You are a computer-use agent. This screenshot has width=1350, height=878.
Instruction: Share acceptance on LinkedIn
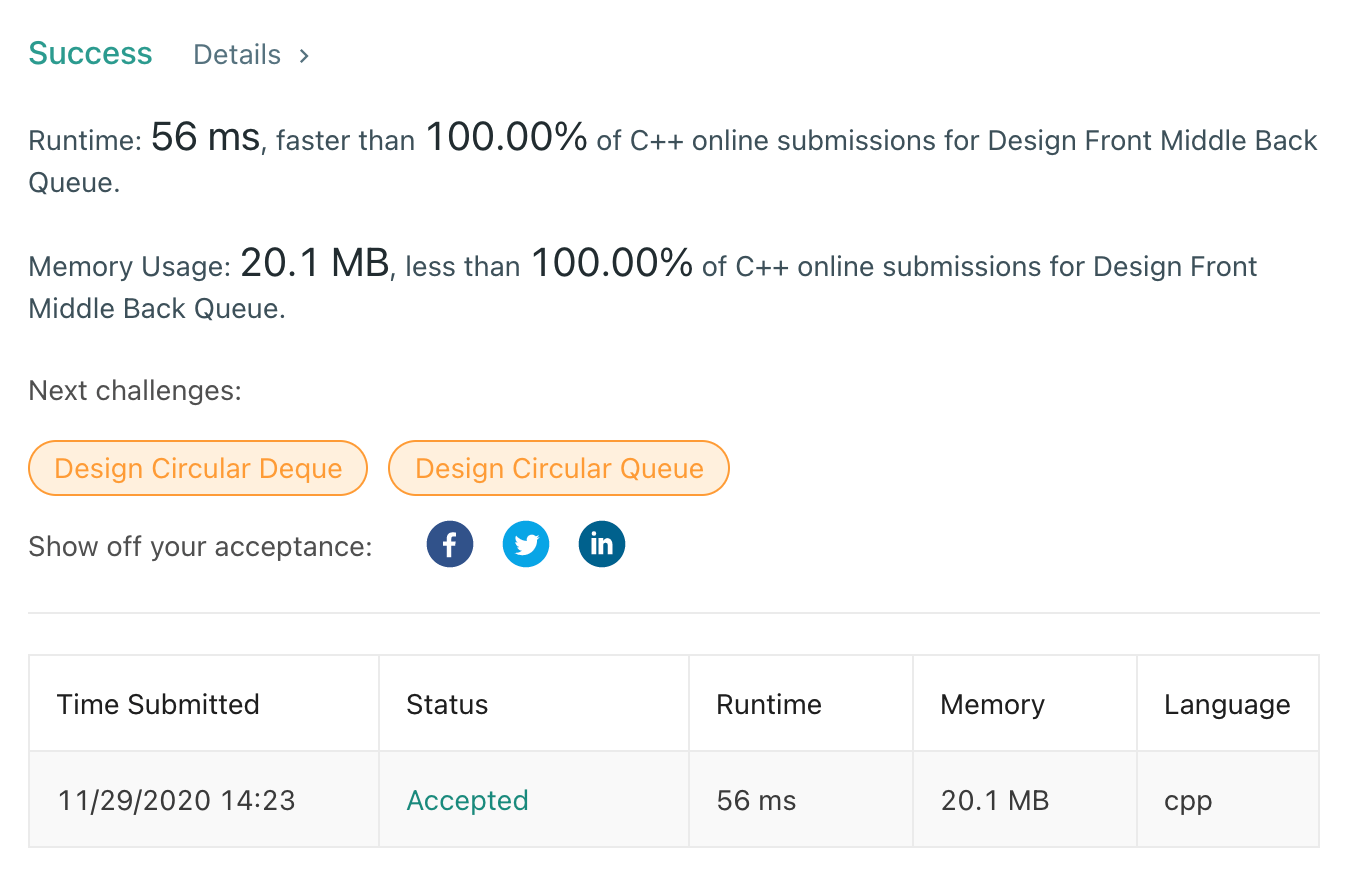pos(601,543)
